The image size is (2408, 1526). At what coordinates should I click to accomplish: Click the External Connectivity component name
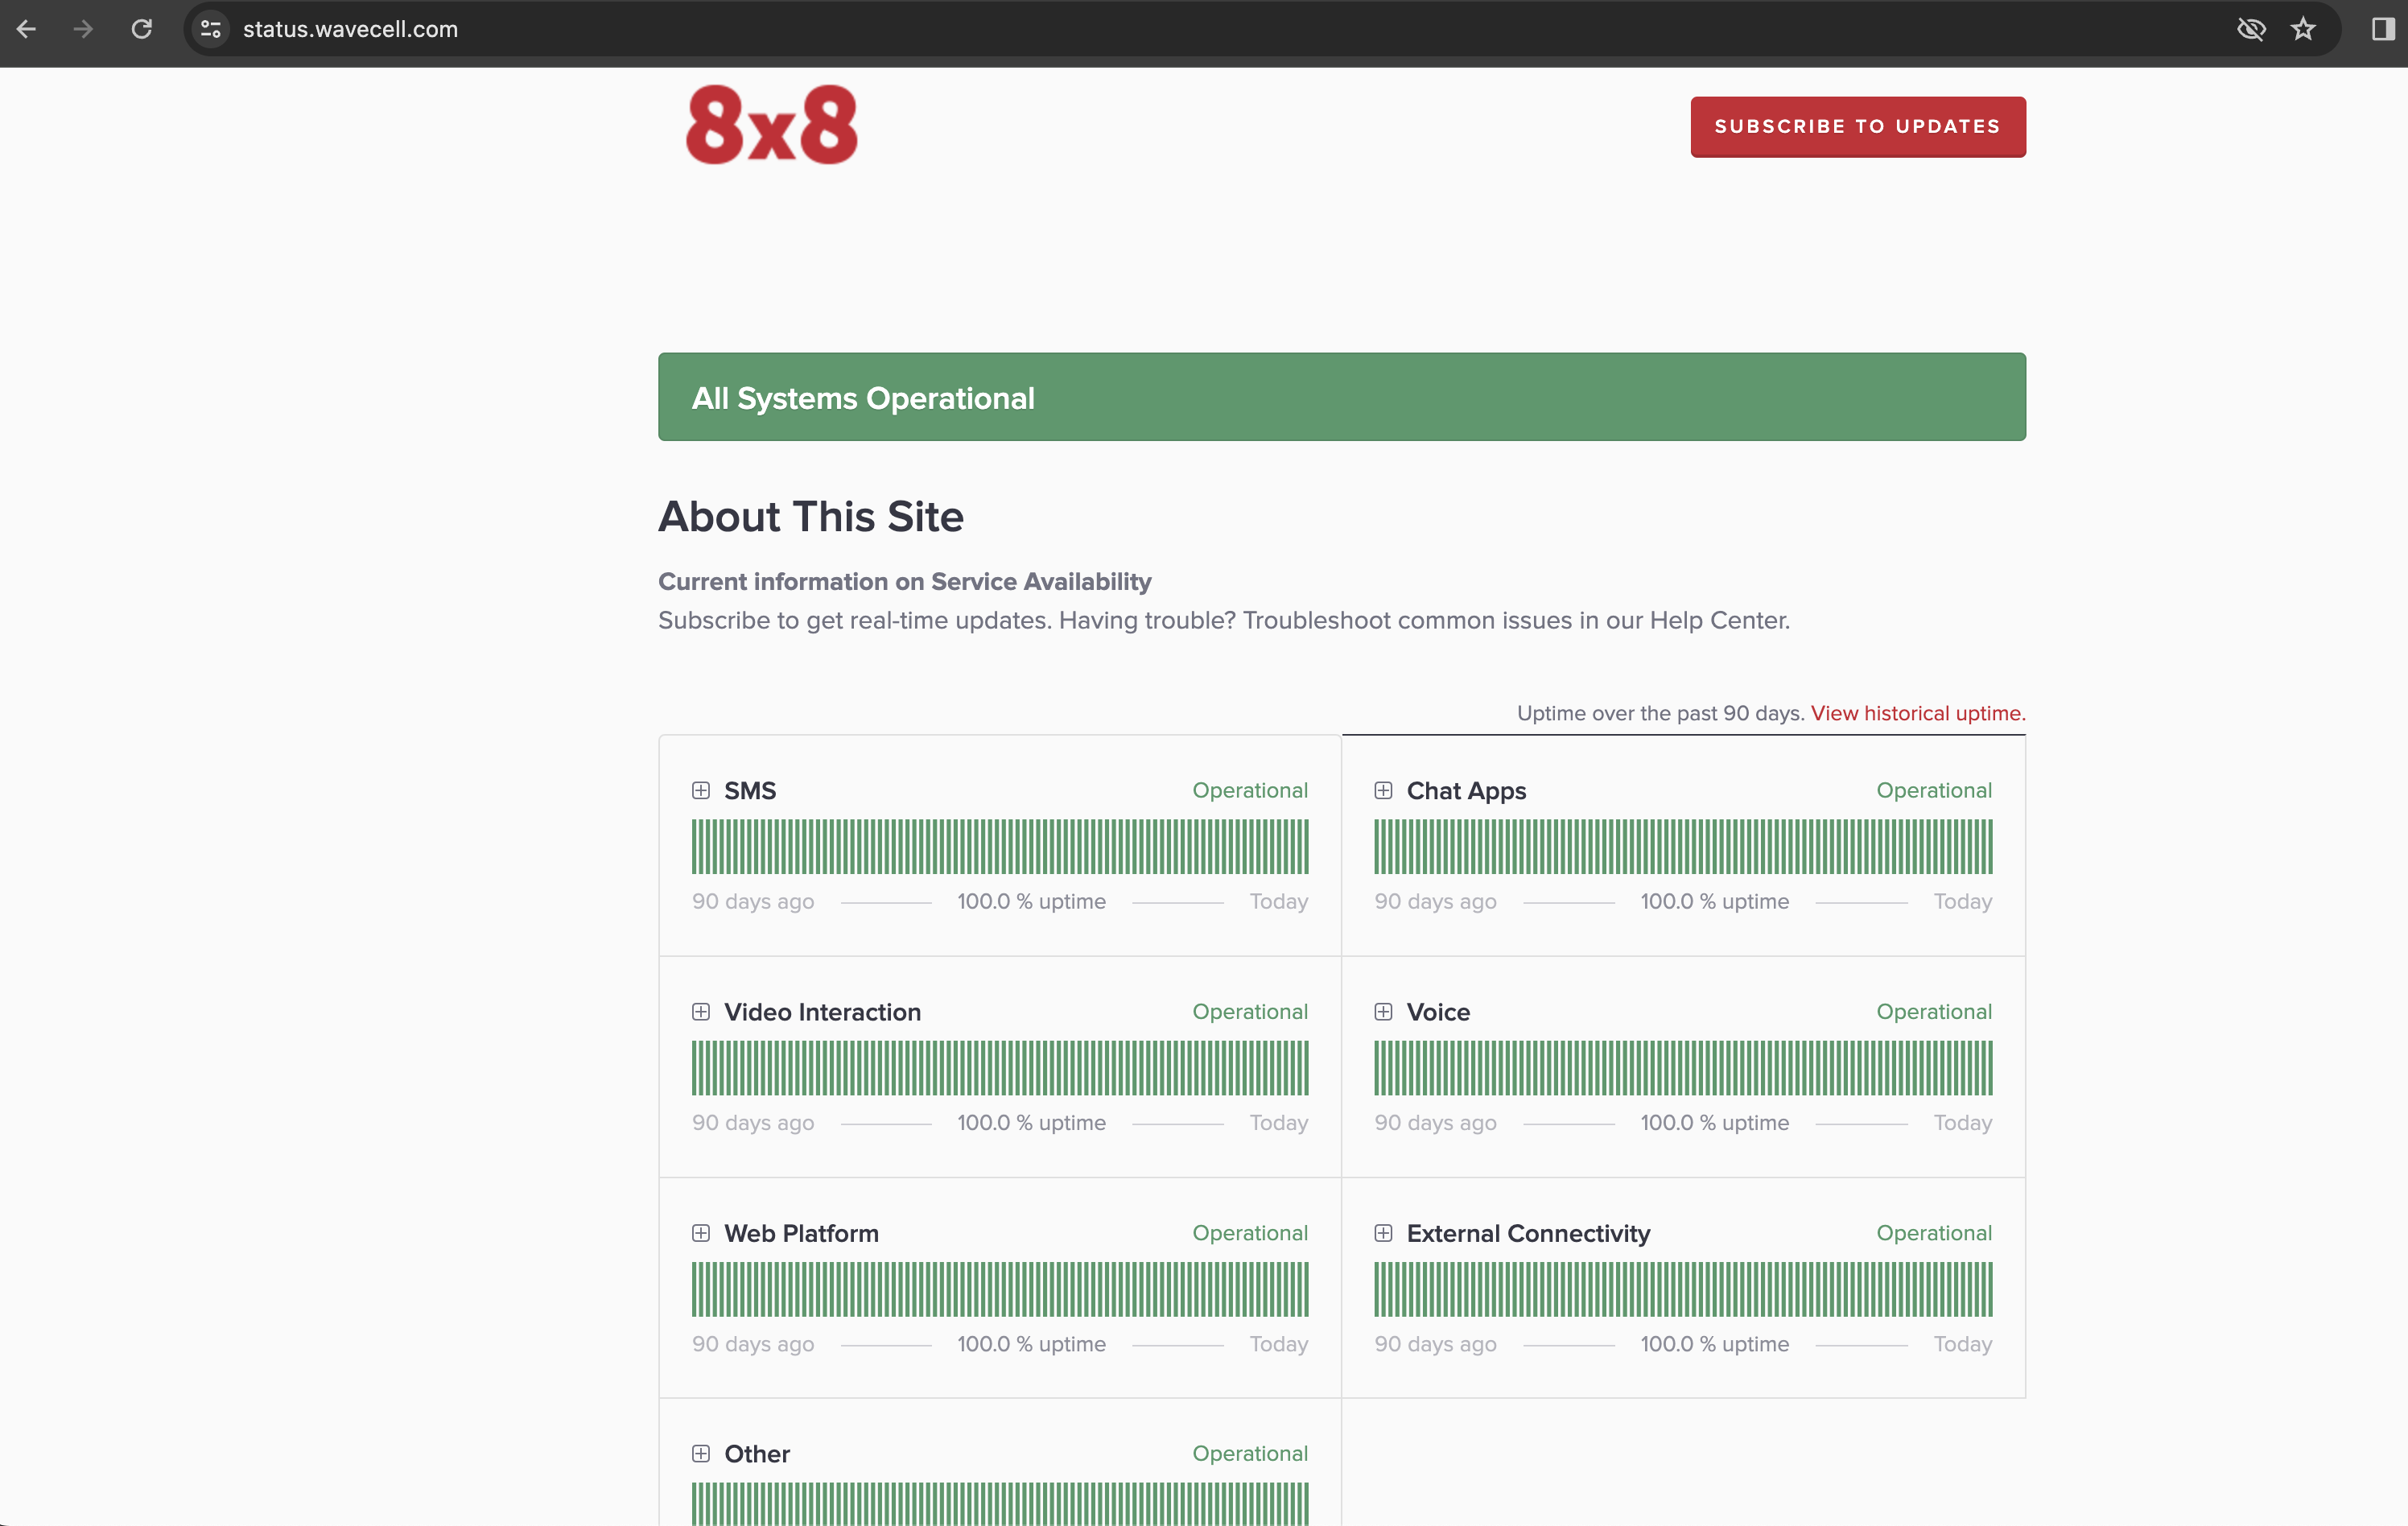(x=1528, y=1233)
